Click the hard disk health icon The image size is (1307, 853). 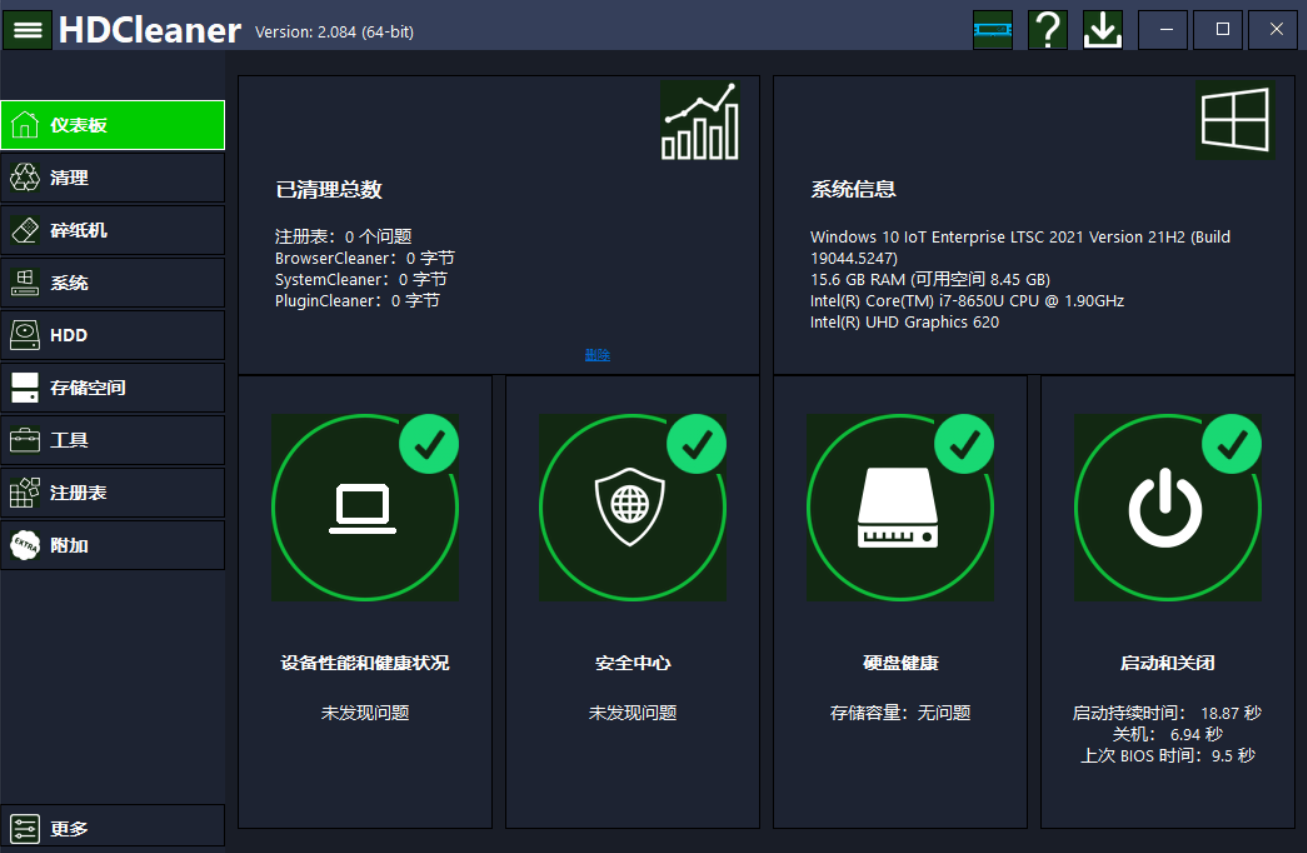(898, 508)
